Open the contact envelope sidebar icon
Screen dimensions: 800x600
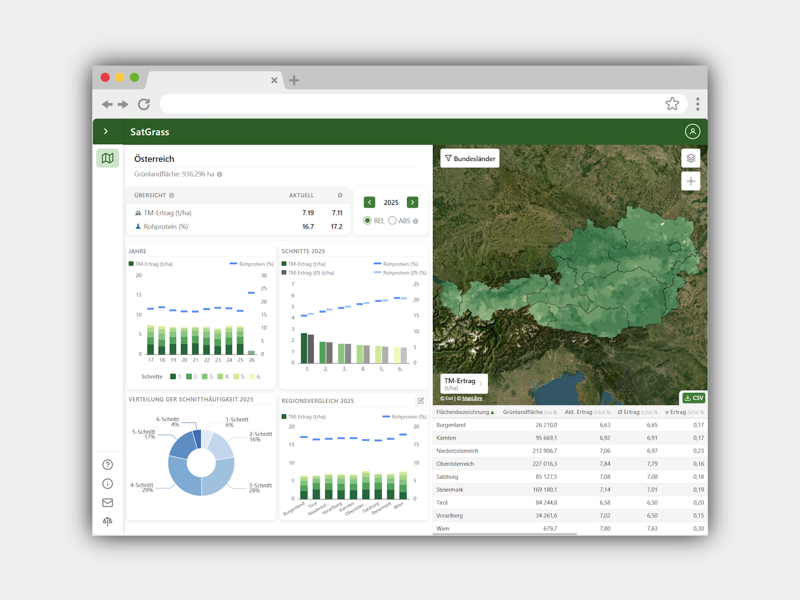pyautogui.click(x=107, y=503)
